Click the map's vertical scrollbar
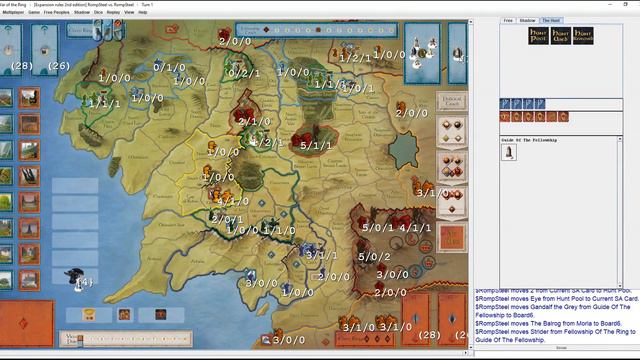Screen dimensions: 640x360 click(x=471, y=184)
